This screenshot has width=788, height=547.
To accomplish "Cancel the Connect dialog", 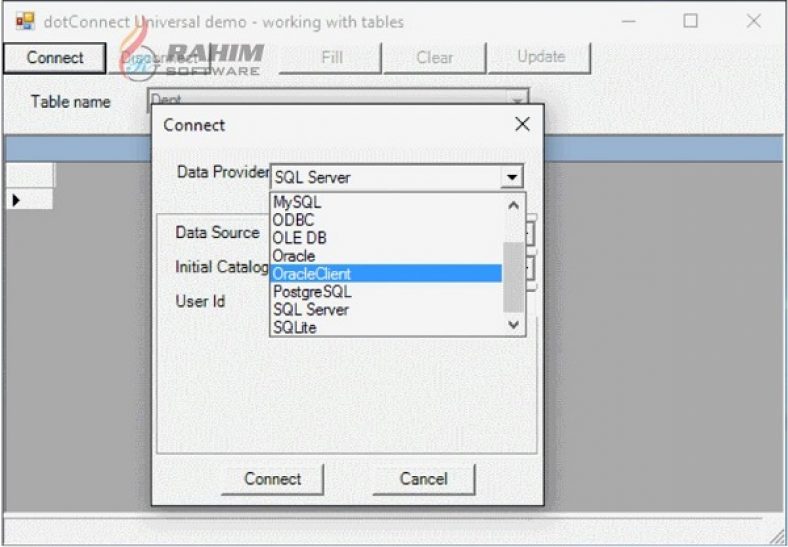I will [424, 479].
